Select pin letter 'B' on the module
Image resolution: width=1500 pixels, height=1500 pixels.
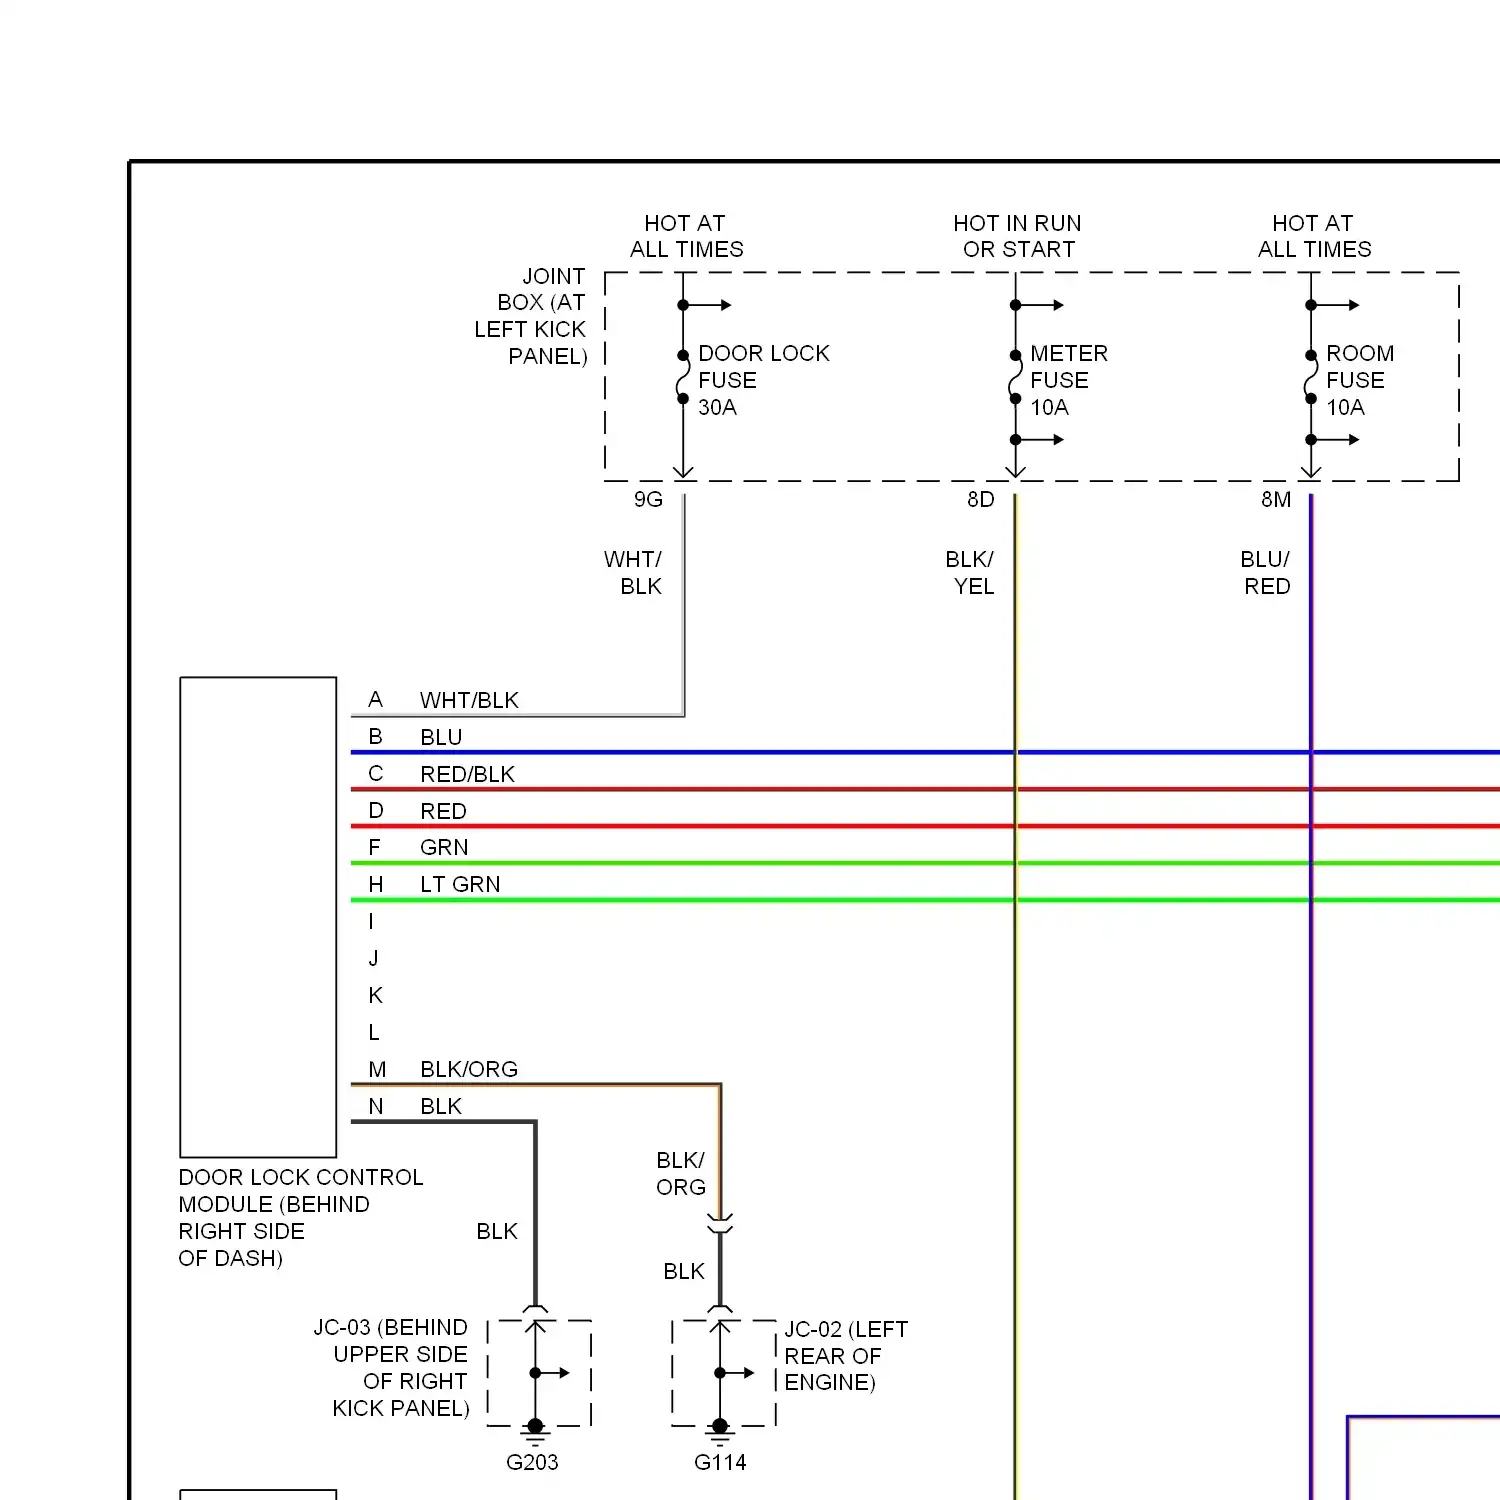[375, 736]
